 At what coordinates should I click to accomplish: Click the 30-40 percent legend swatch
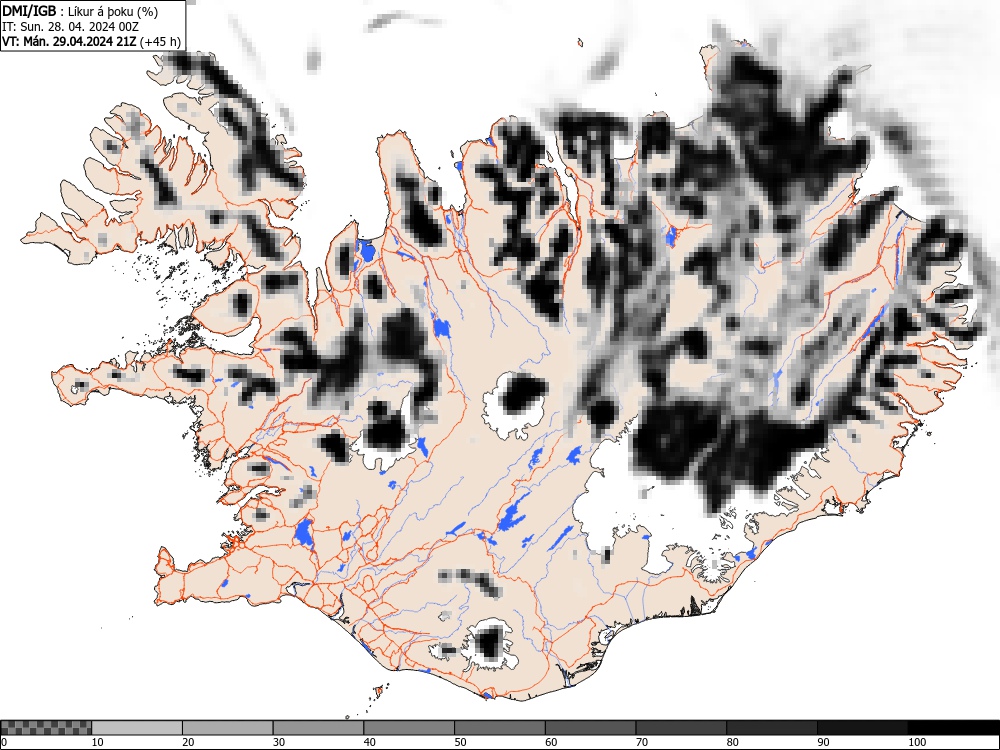318,728
